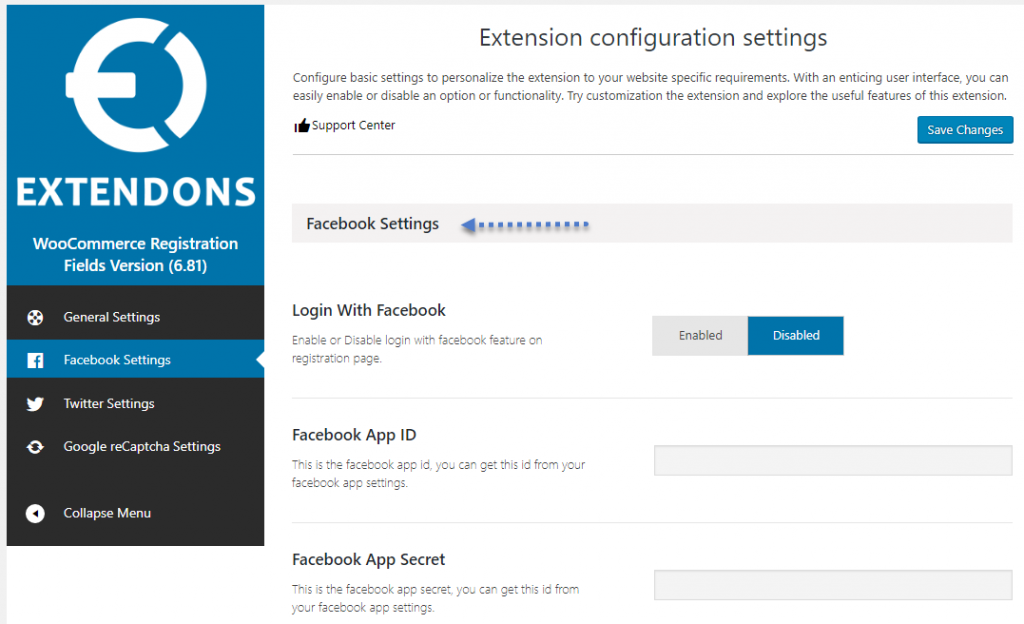The image size is (1024, 624).
Task: Set Login With Facebook to Disabled
Action: (x=795, y=335)
